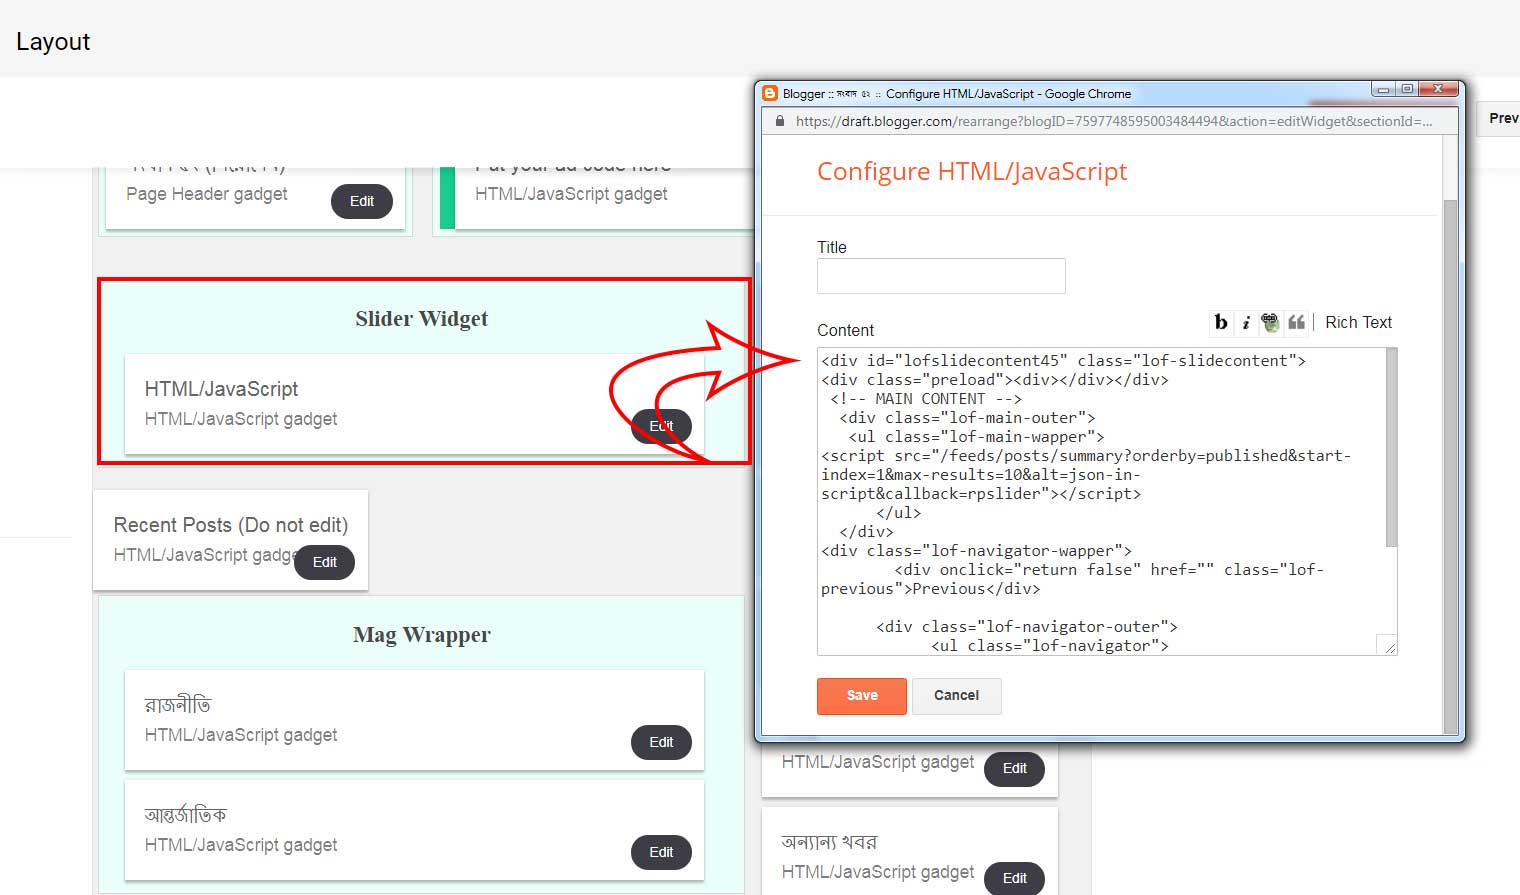1520x895 pixels.
Task: Close the Configure HTML/JavaScript popup window
Action: [x=1438, y=89]
